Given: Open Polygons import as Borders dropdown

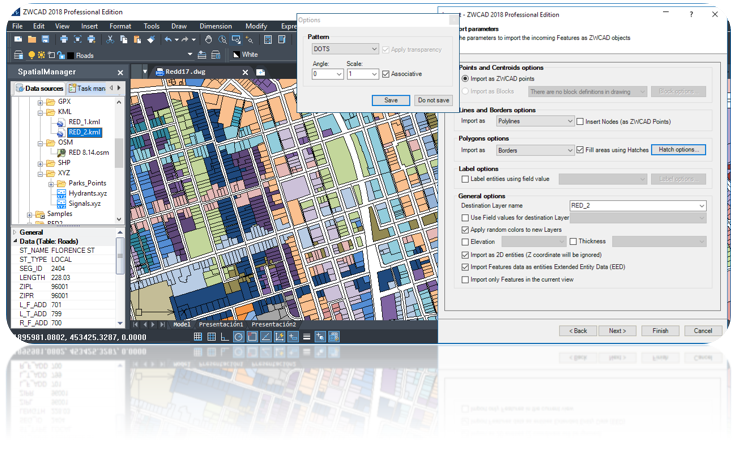Looking at the screenshot, I should click(535, 150).
